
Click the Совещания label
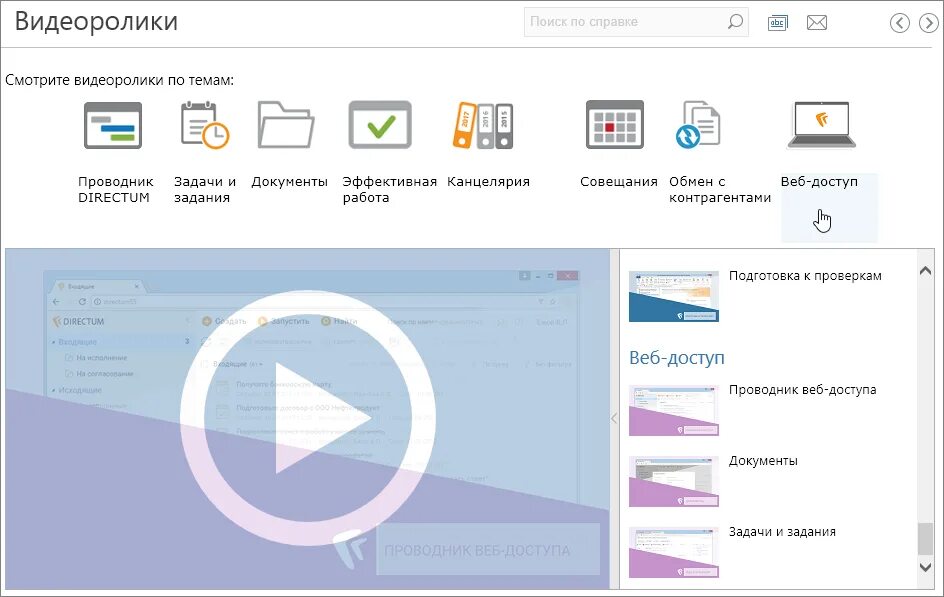tap(618, 182)
